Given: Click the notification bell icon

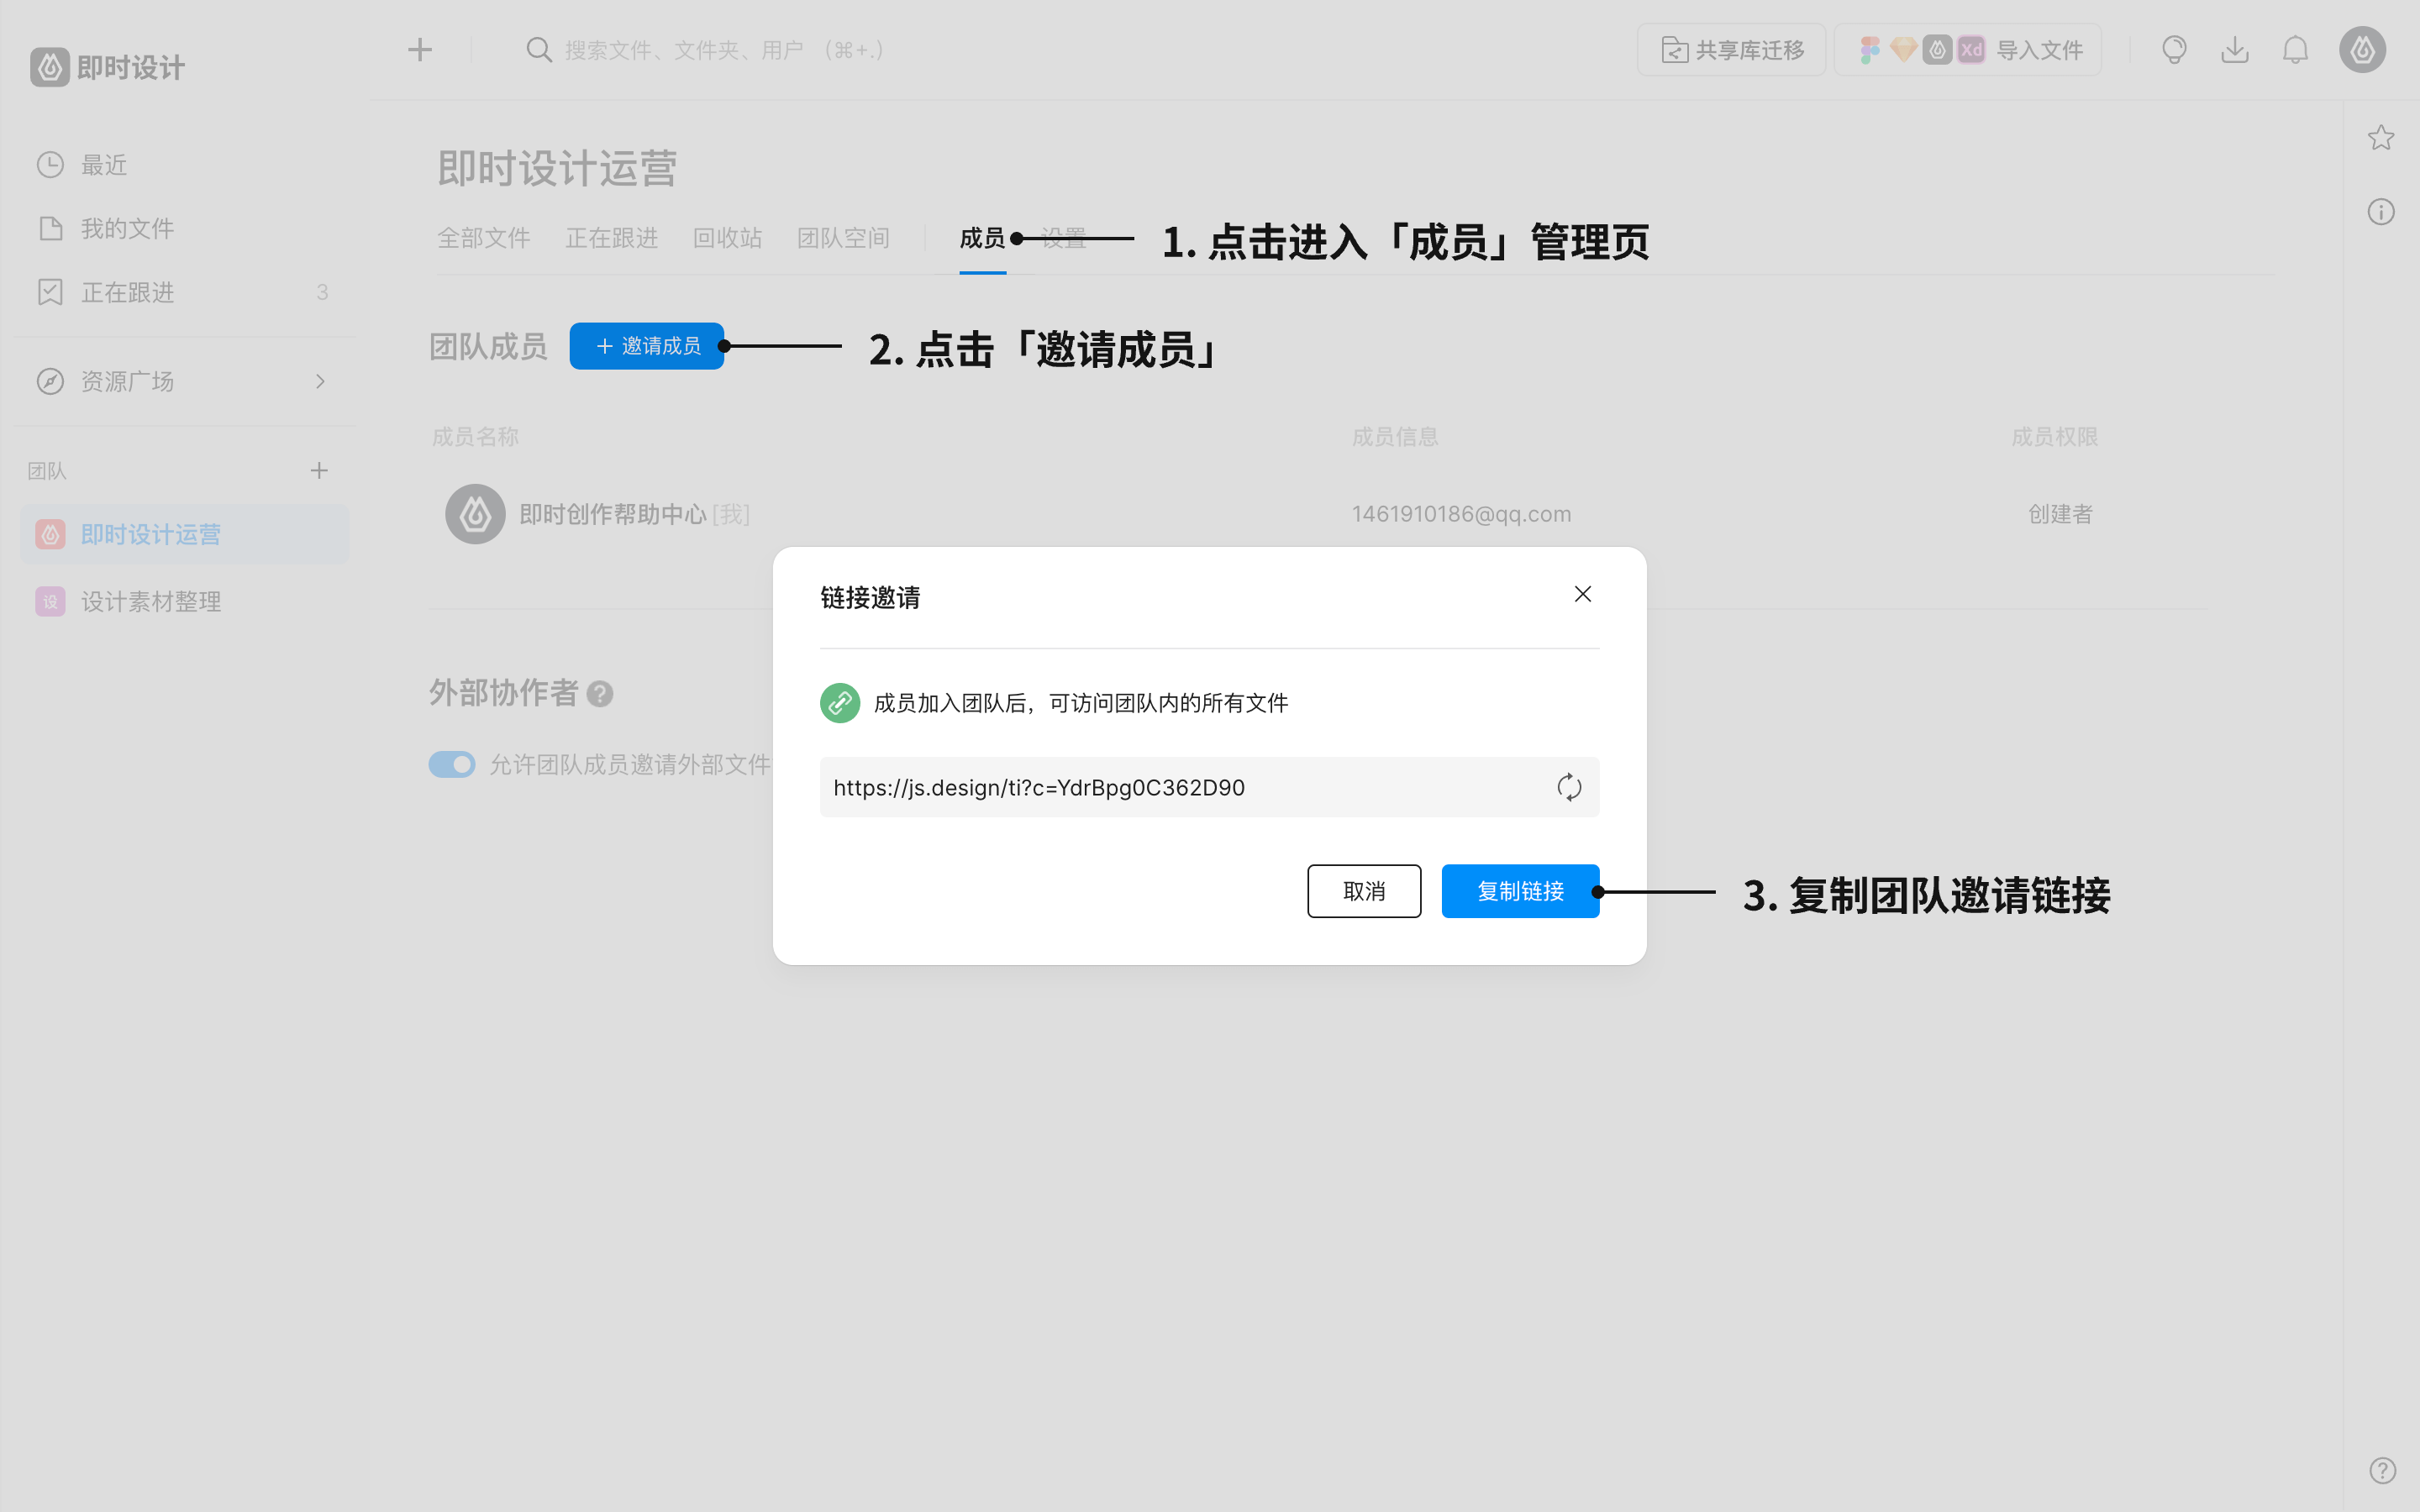Looking at the screenshot, I should [x=2295, y=50].
